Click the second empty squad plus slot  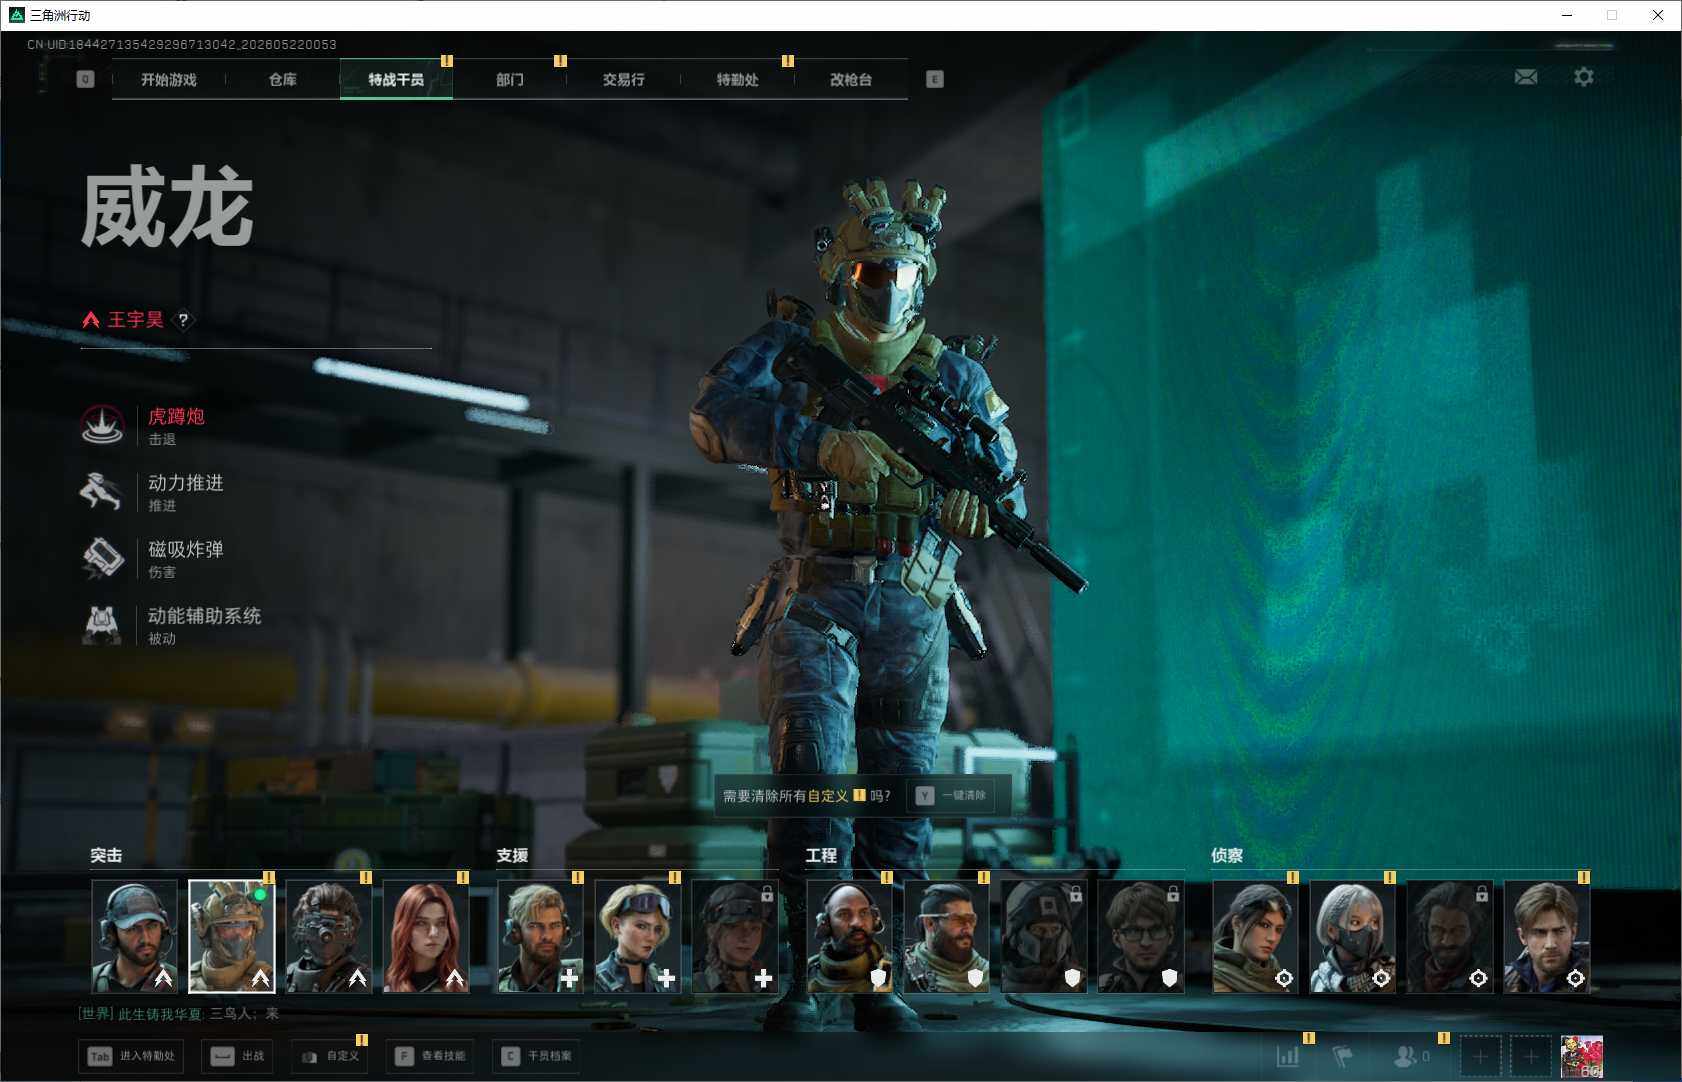[1531, 1056]
